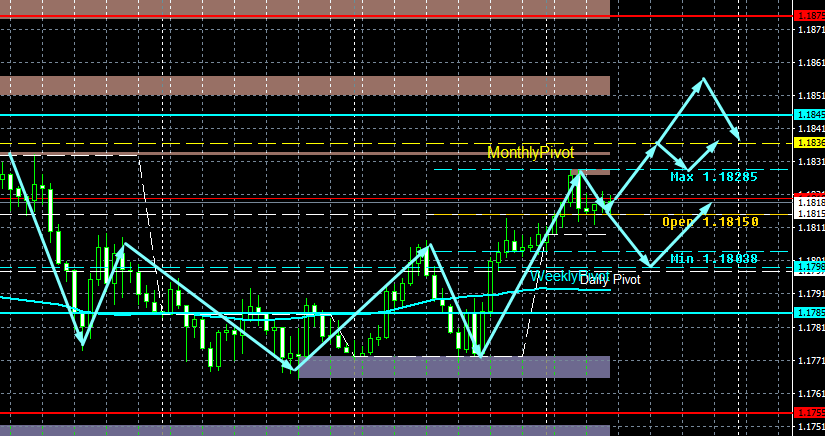The width and height of the screenshot is (825, 436).
Task: Click the 1.1851 price axis value
Action: coord(811,96)
